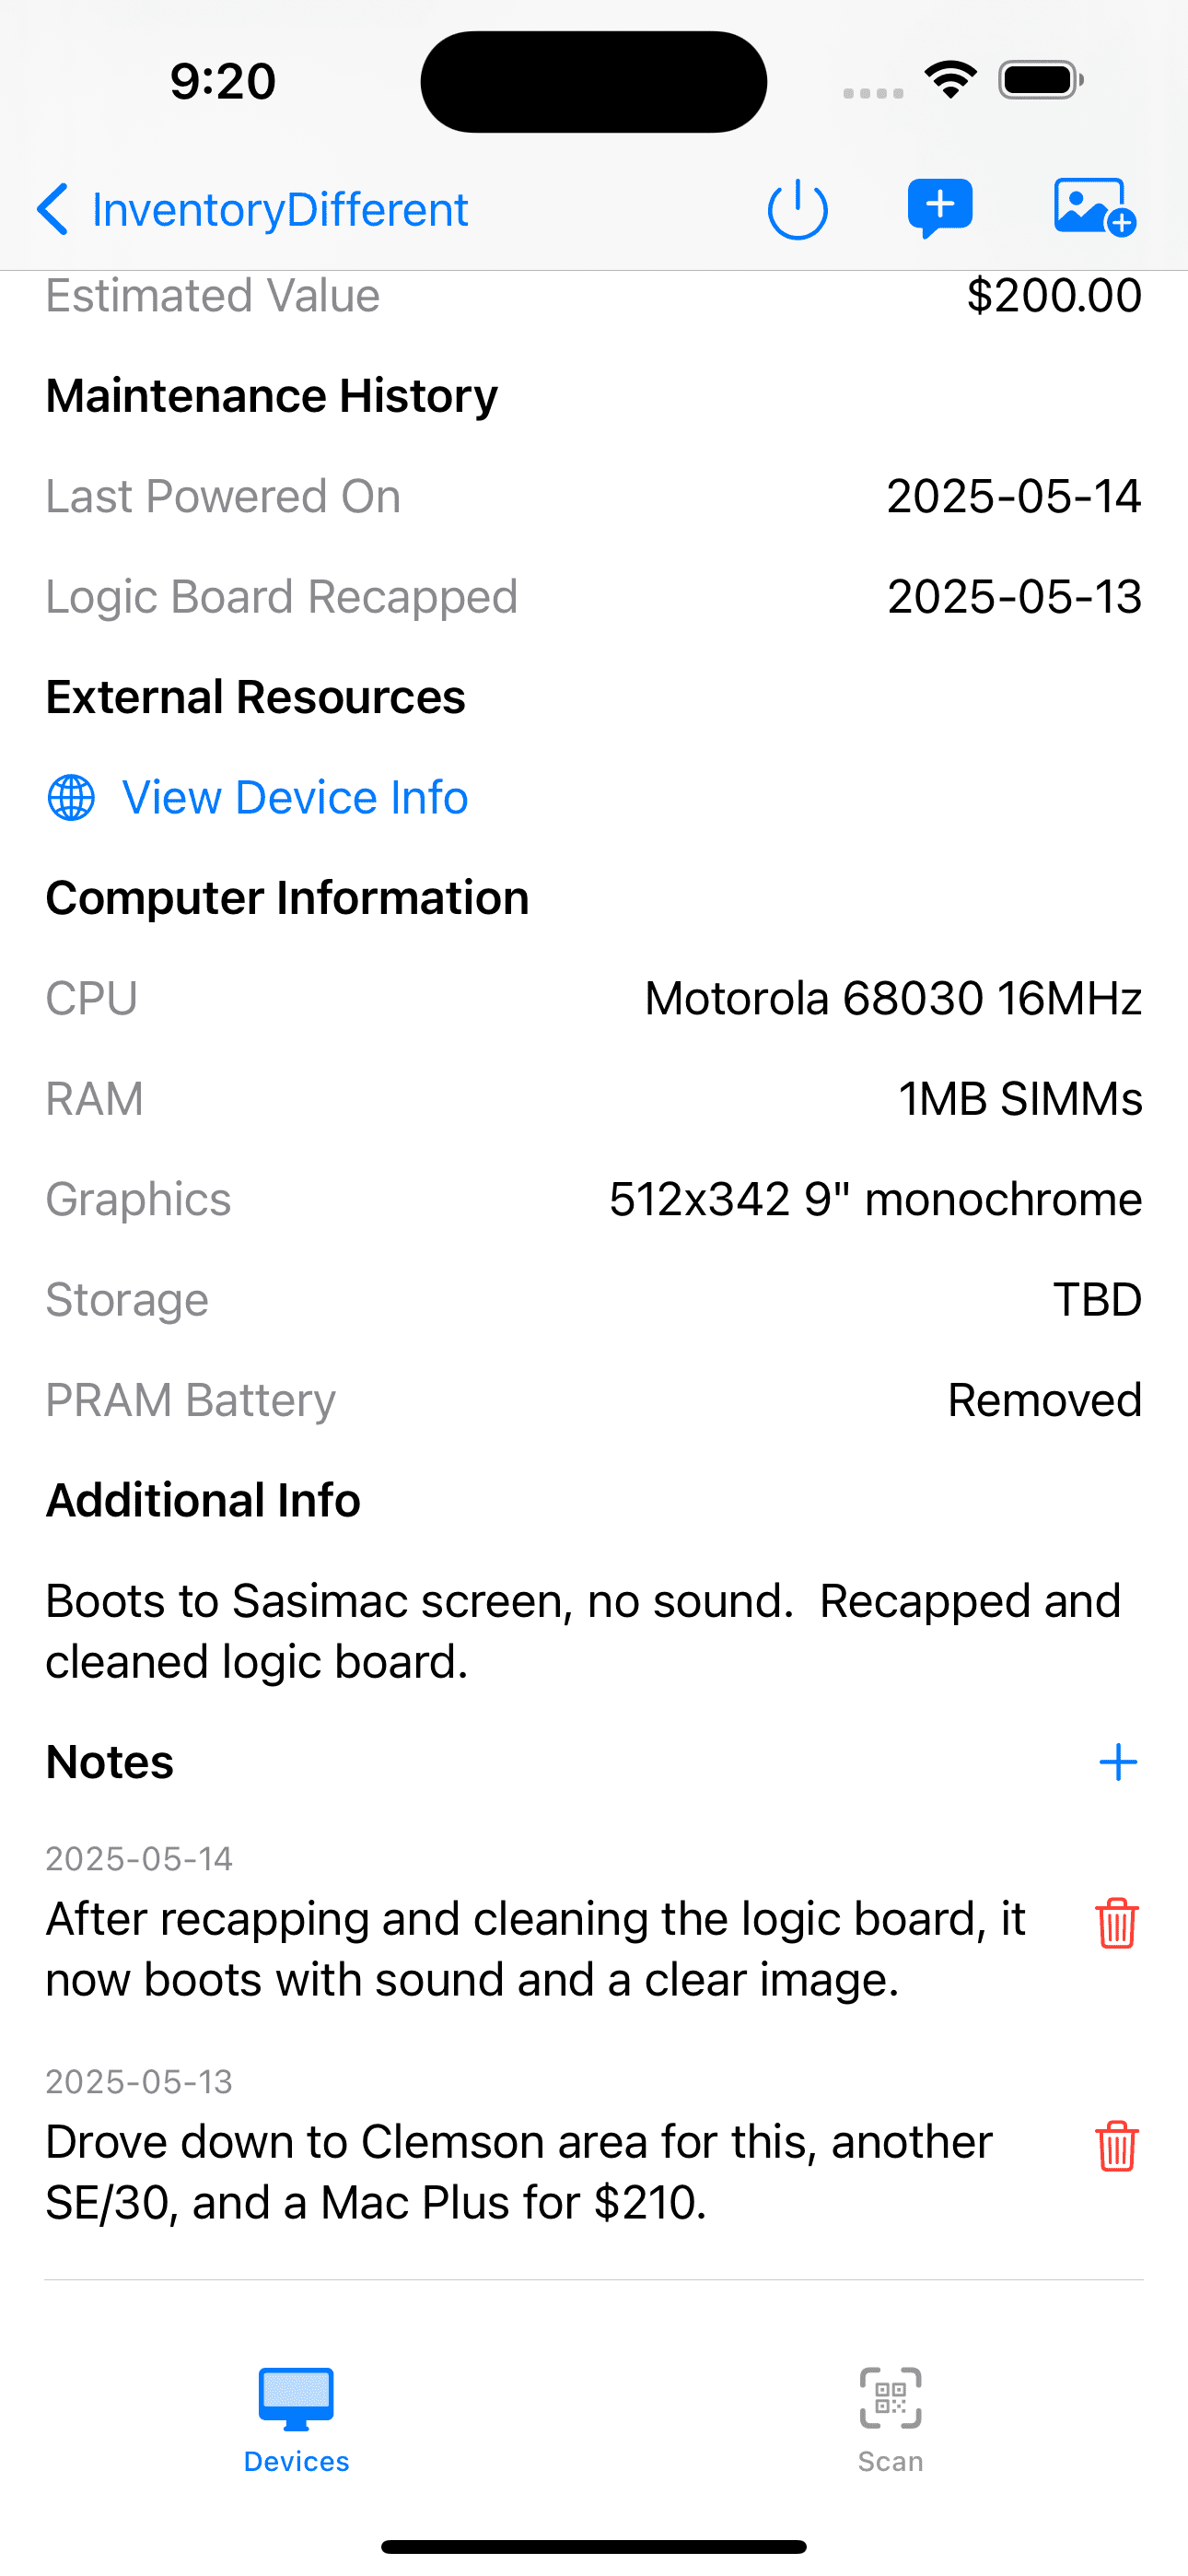Tap the globe icon beside View Device Info
The height and width of the screenshot is (2576, 1188).
click(71, 798)
